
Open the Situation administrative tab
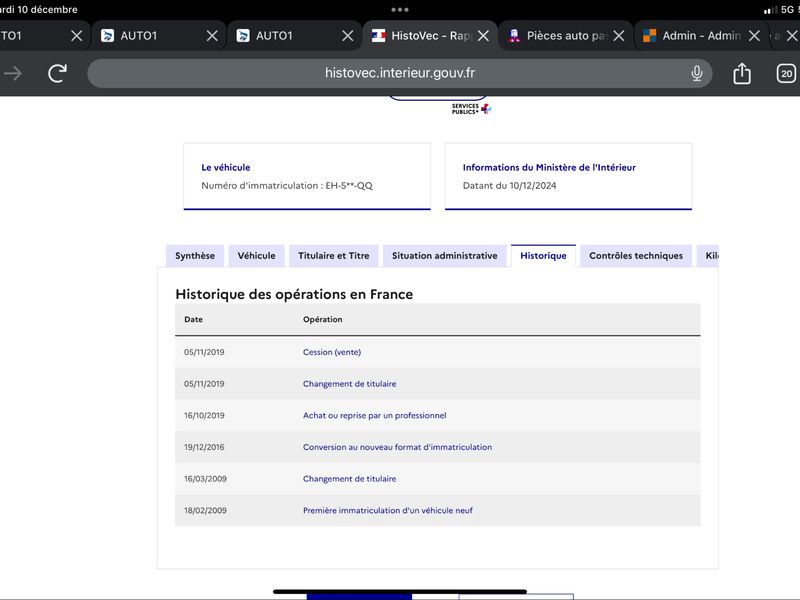click(444, 256)
